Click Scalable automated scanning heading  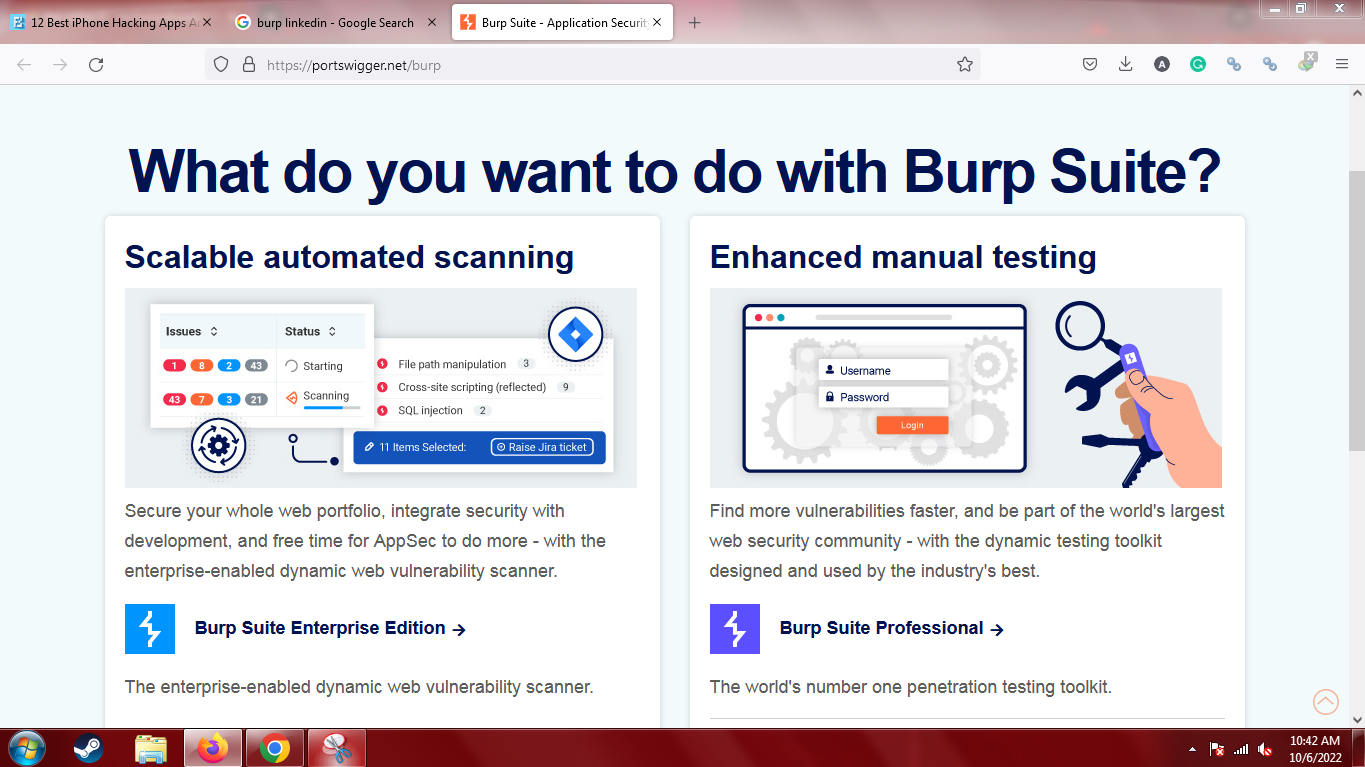(349, 257)
